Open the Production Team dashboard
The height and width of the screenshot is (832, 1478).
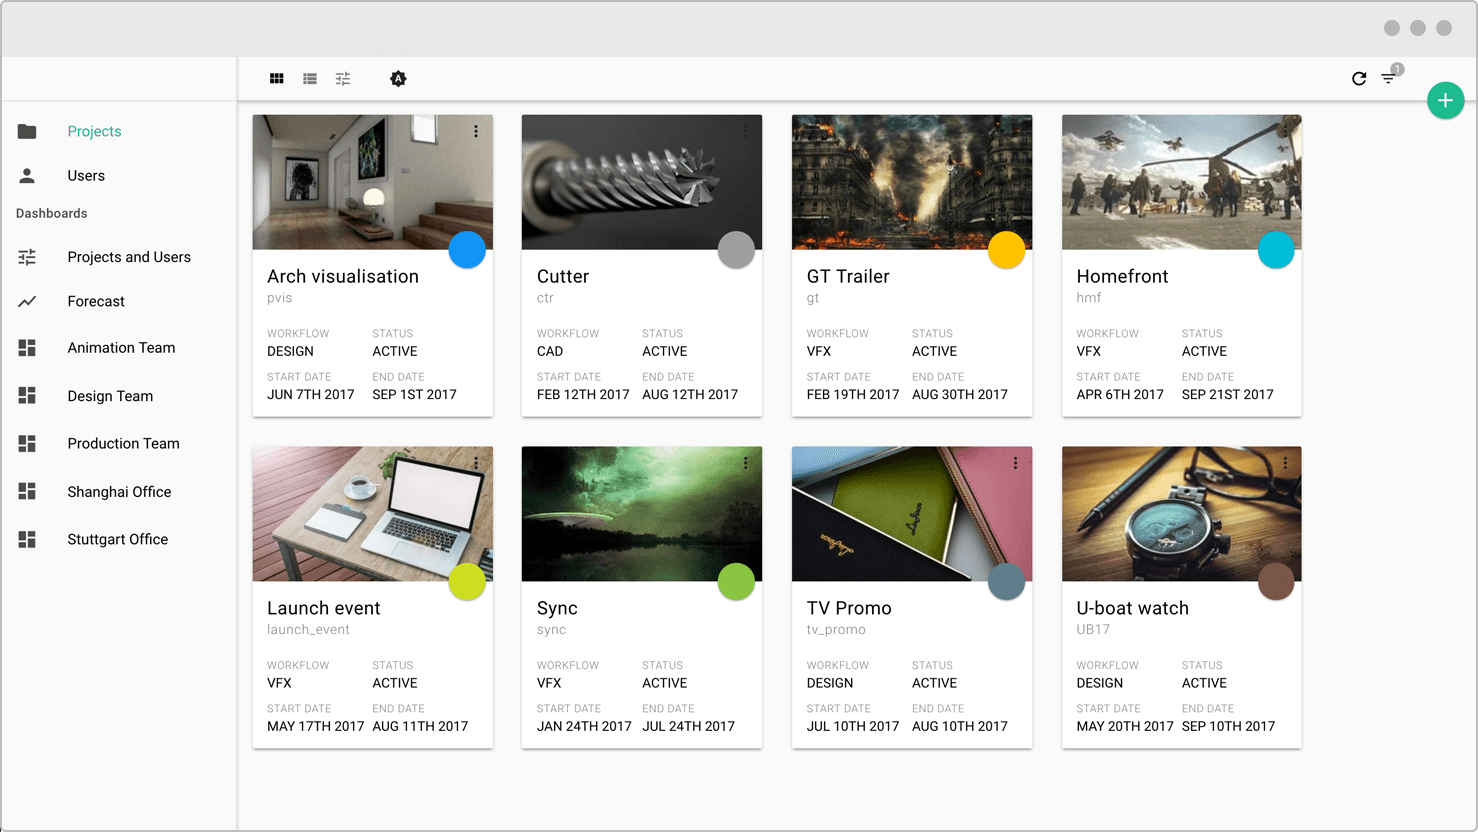coord(123,443)
